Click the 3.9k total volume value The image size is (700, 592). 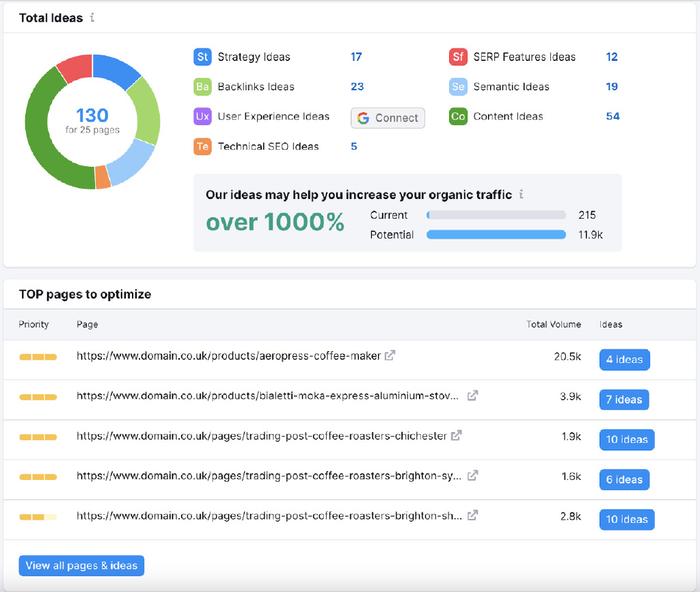(571, 396)
